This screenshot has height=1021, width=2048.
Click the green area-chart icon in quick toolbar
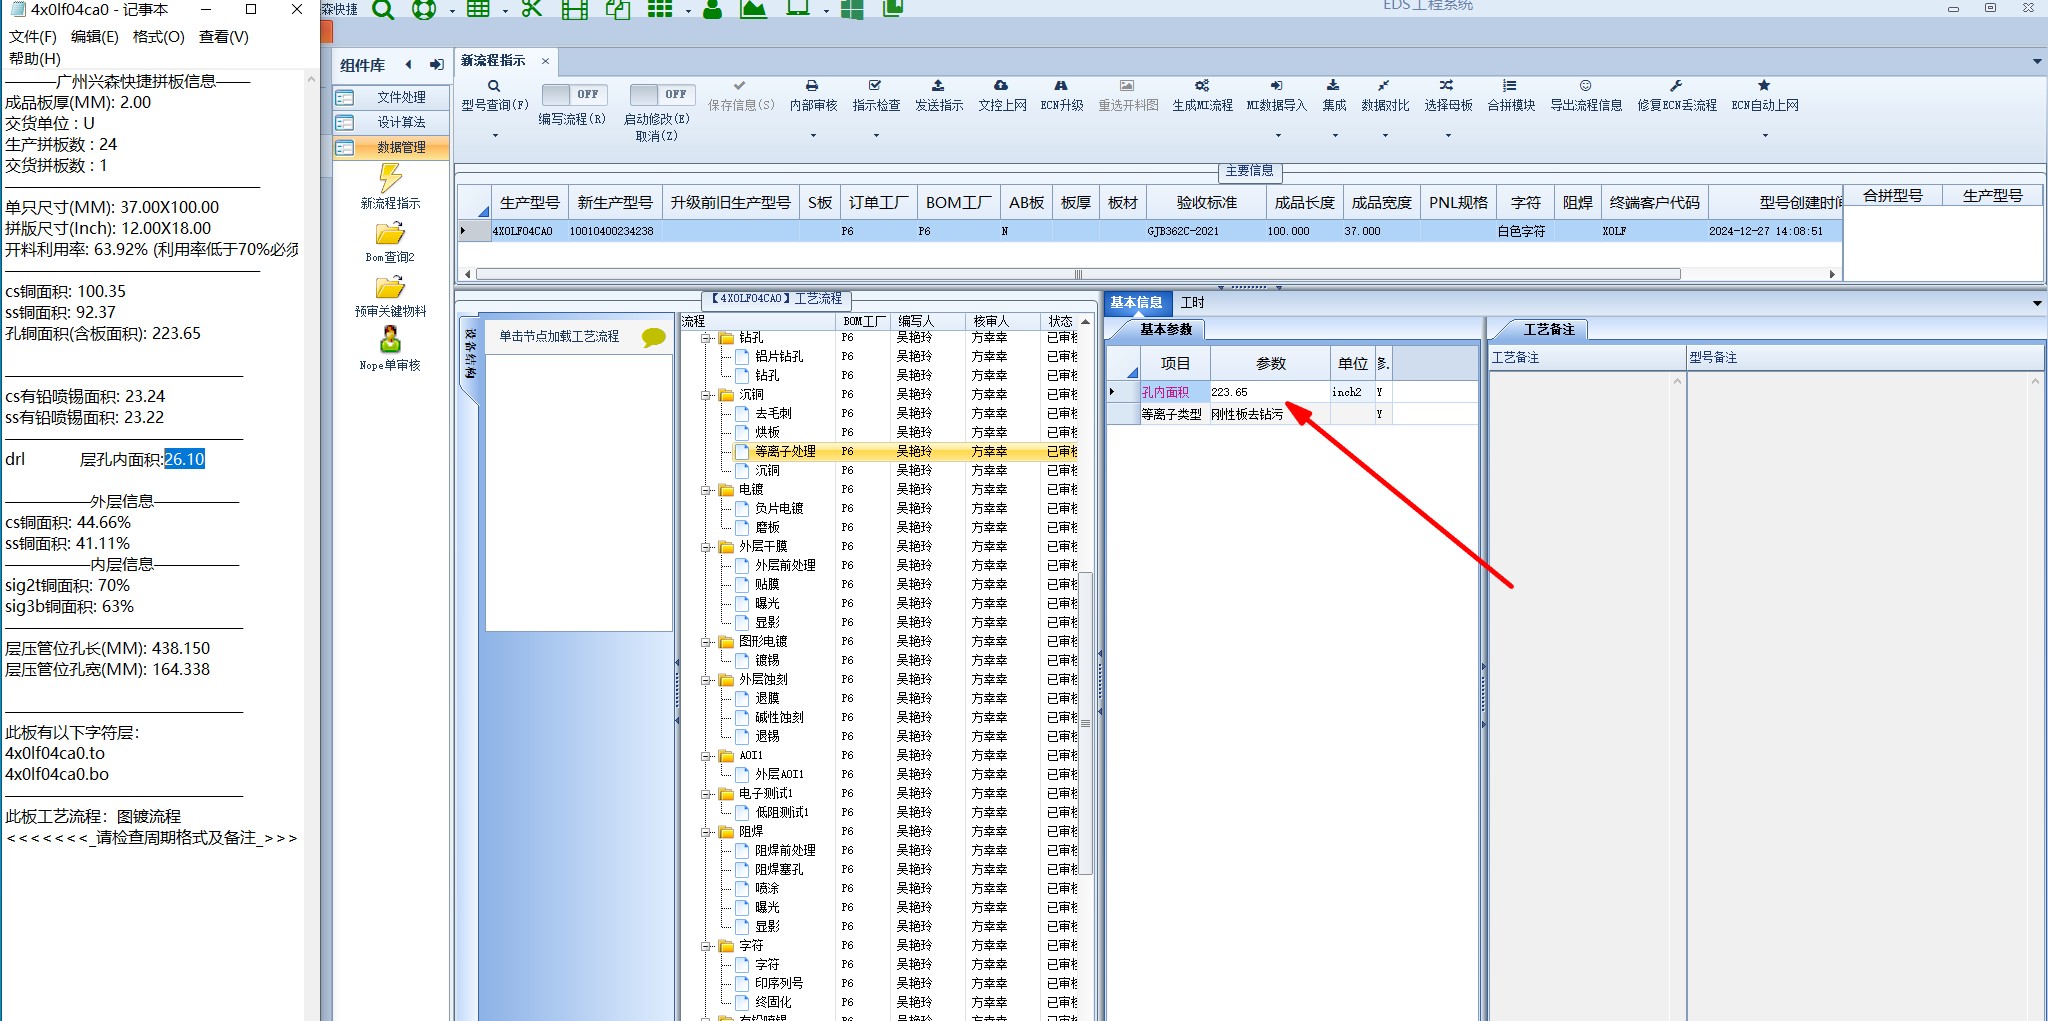click(x=753, y=9)
